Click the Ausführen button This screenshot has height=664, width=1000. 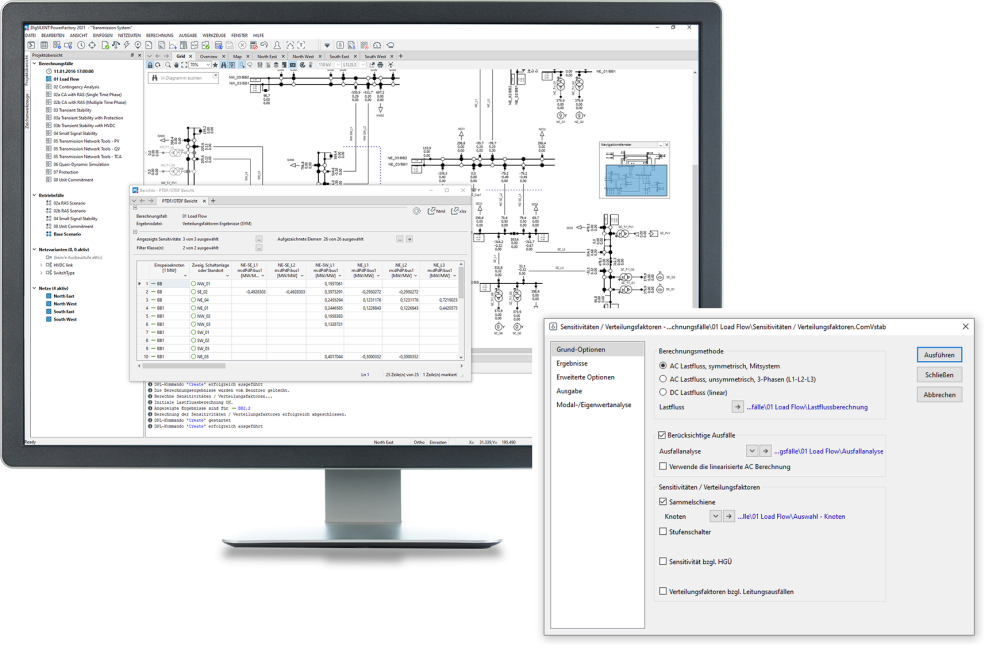click(939, 355)
